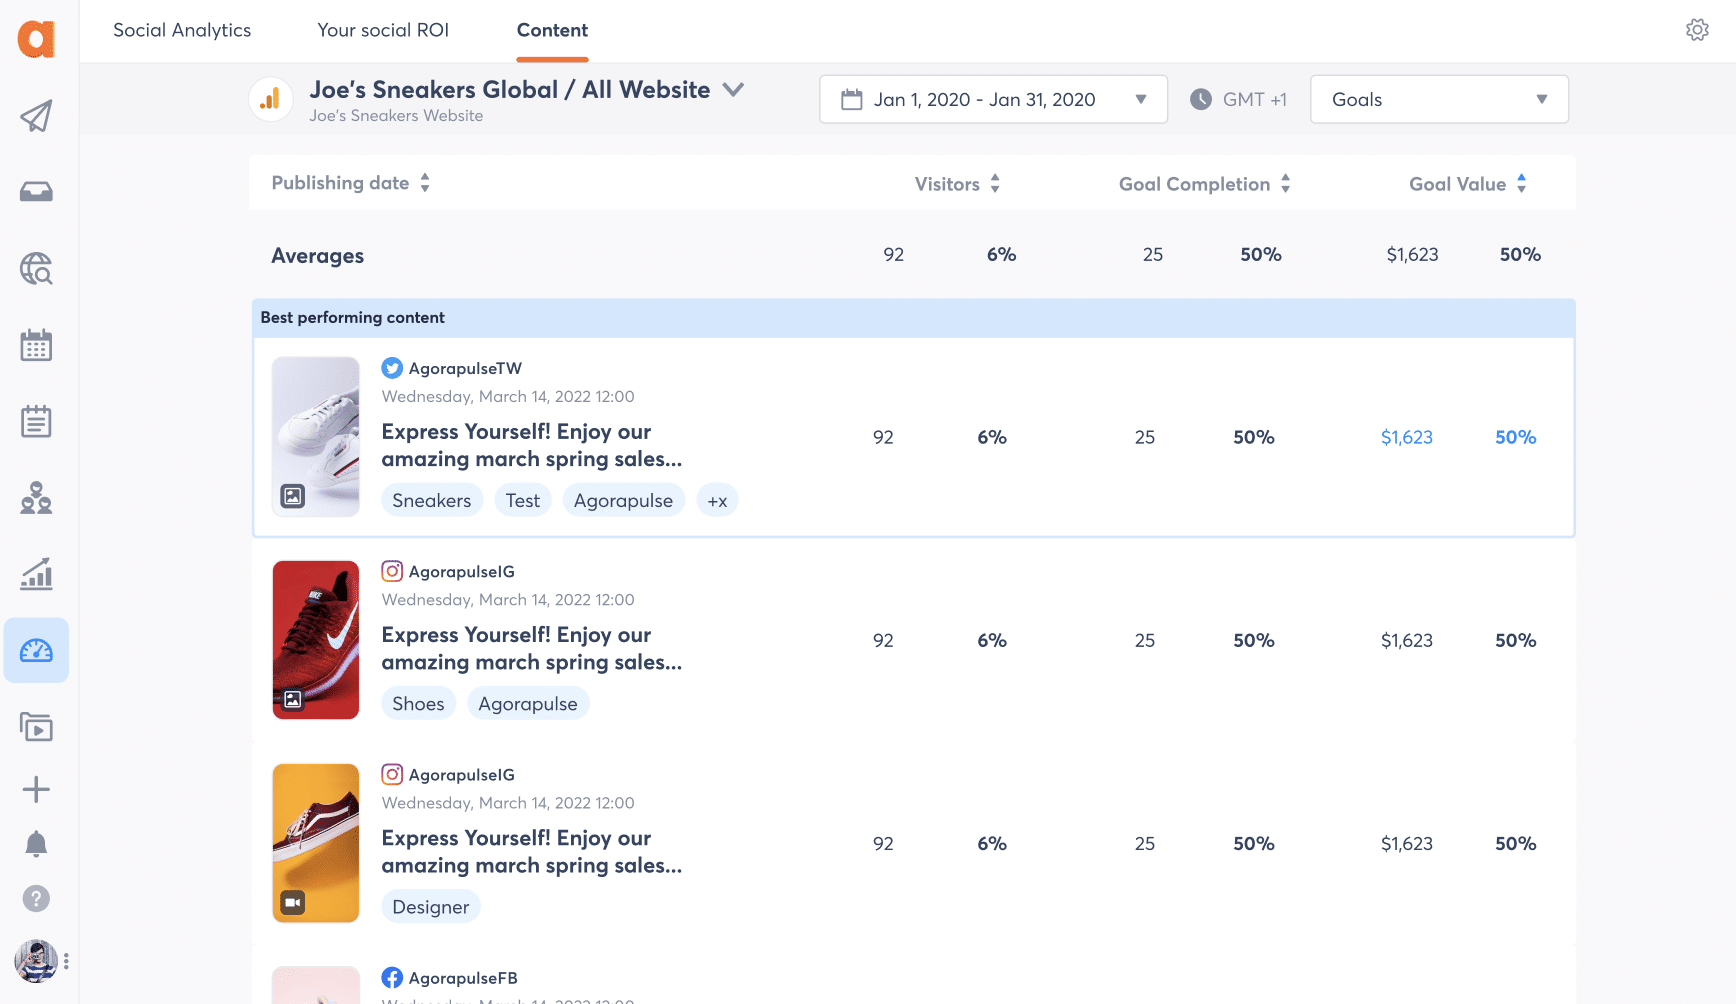Viewport: 1736px width, 1004px height.
Task: Click the Shoes label tag
Action: (418, 703)
